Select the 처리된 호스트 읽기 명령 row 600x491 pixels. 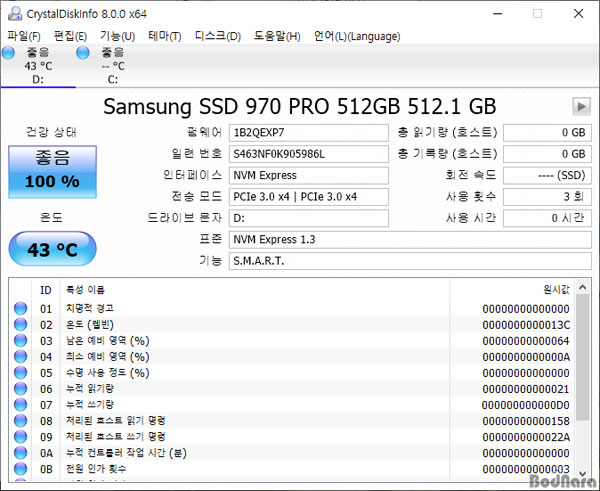292,421
